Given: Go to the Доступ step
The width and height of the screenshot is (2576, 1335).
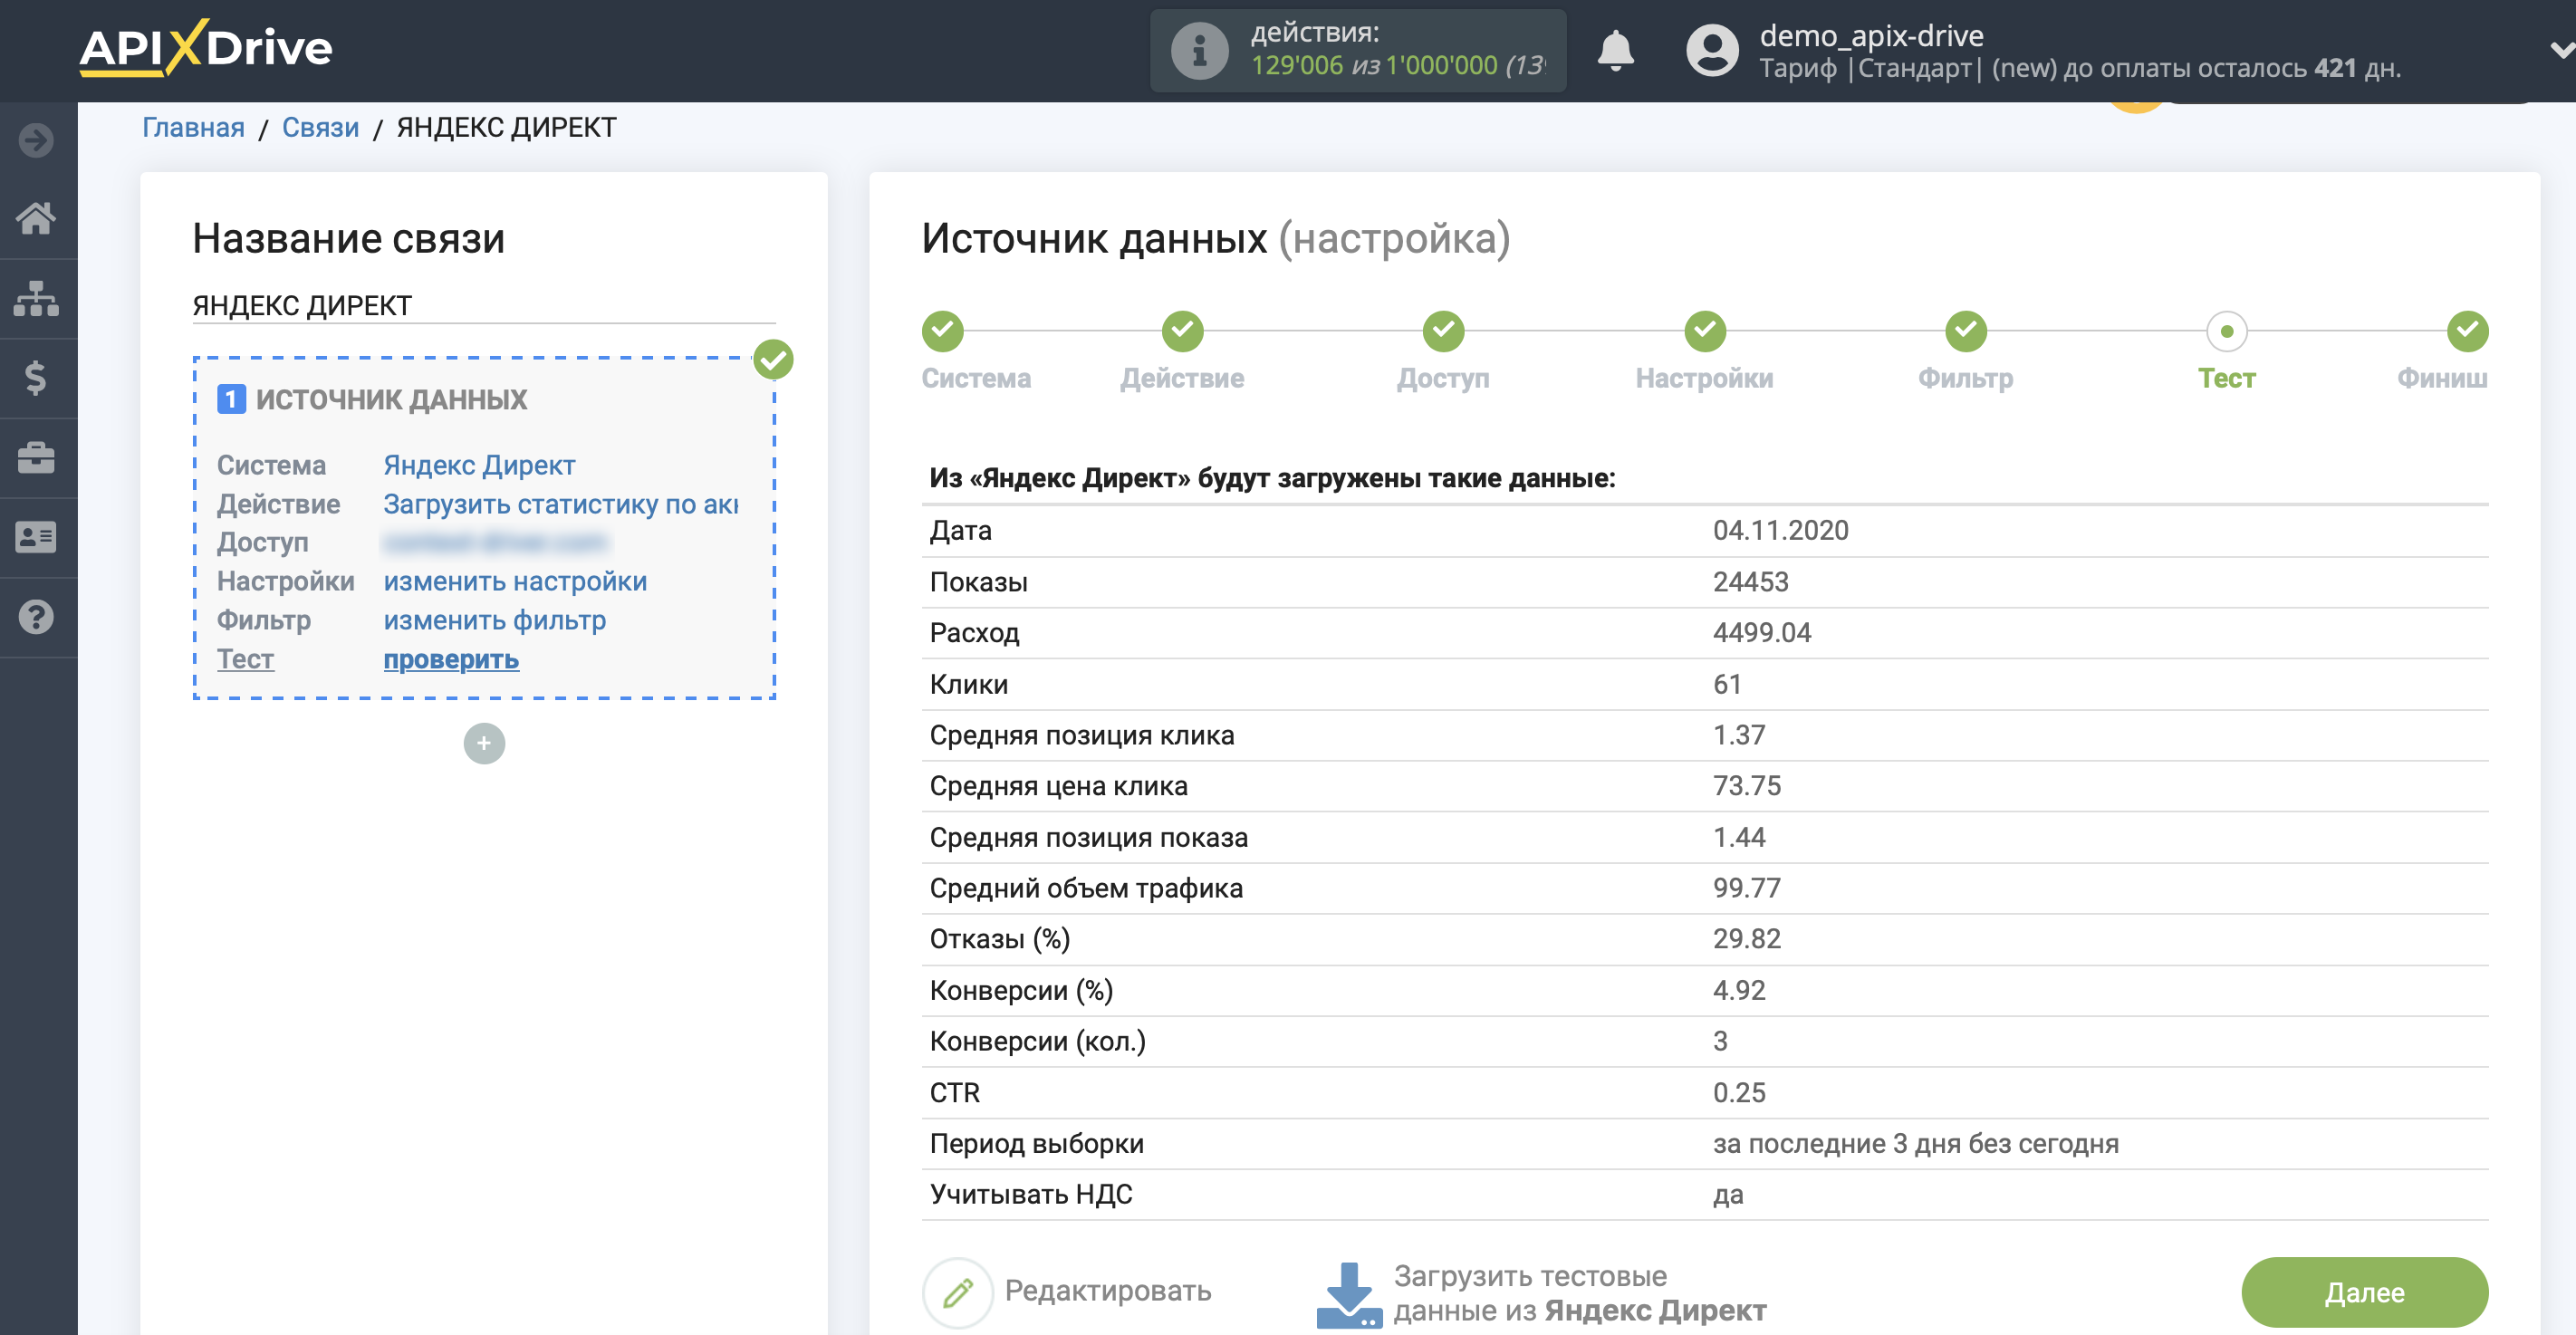Looking at the screenshot, I should [1443, 331].
